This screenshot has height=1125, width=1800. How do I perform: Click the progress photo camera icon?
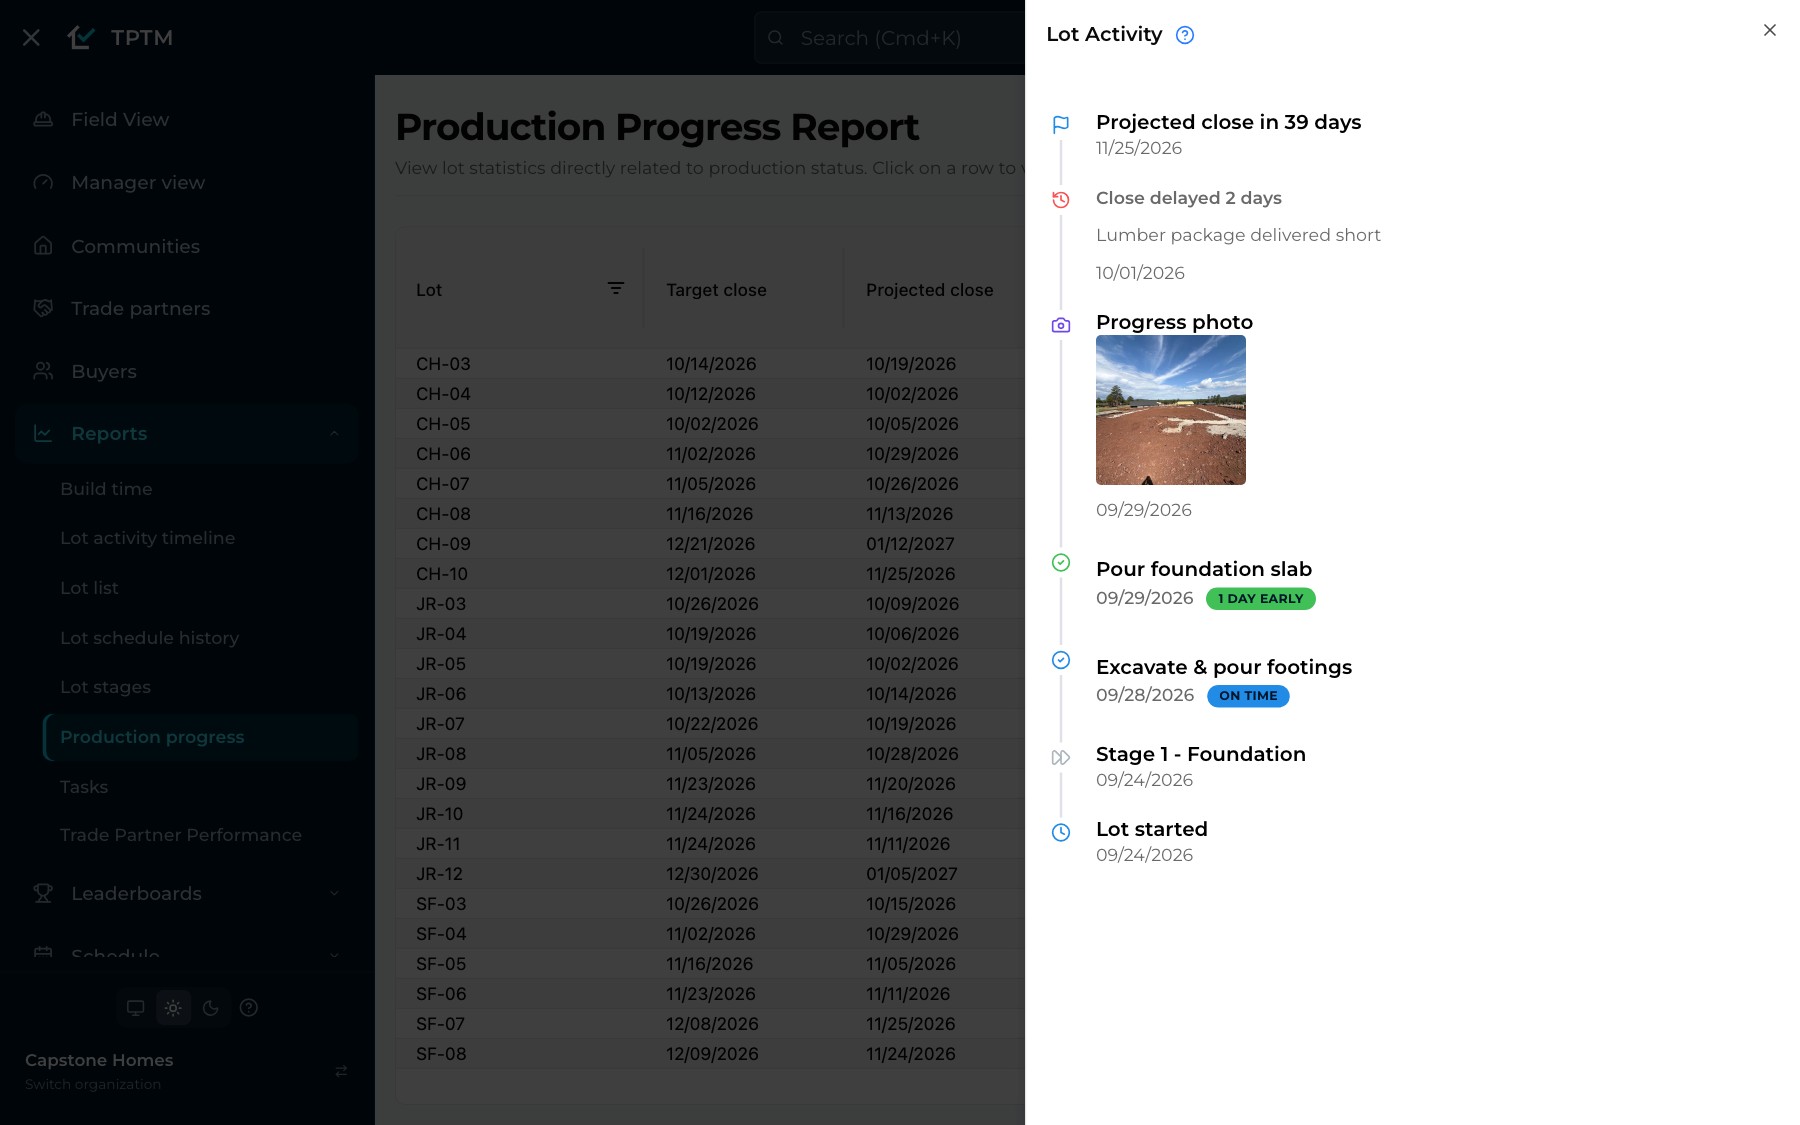coord(1061,325)
